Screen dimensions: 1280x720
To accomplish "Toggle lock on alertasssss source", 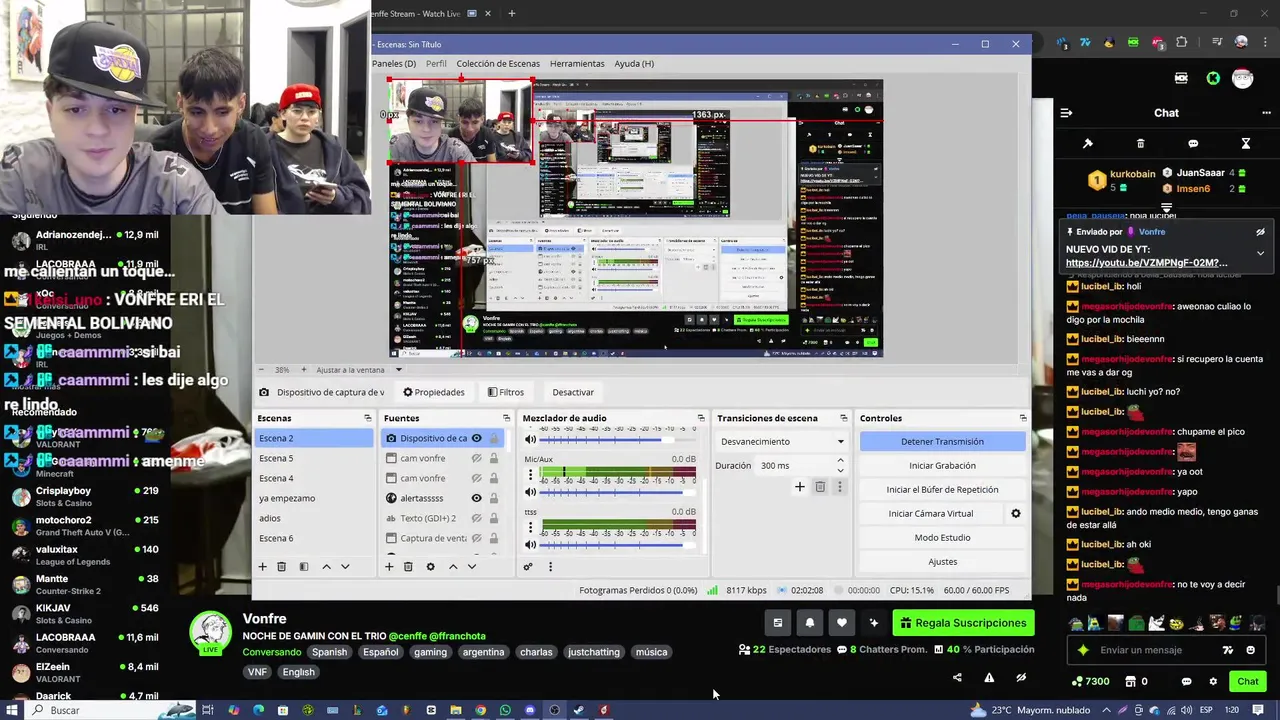I will pos(494,498).
